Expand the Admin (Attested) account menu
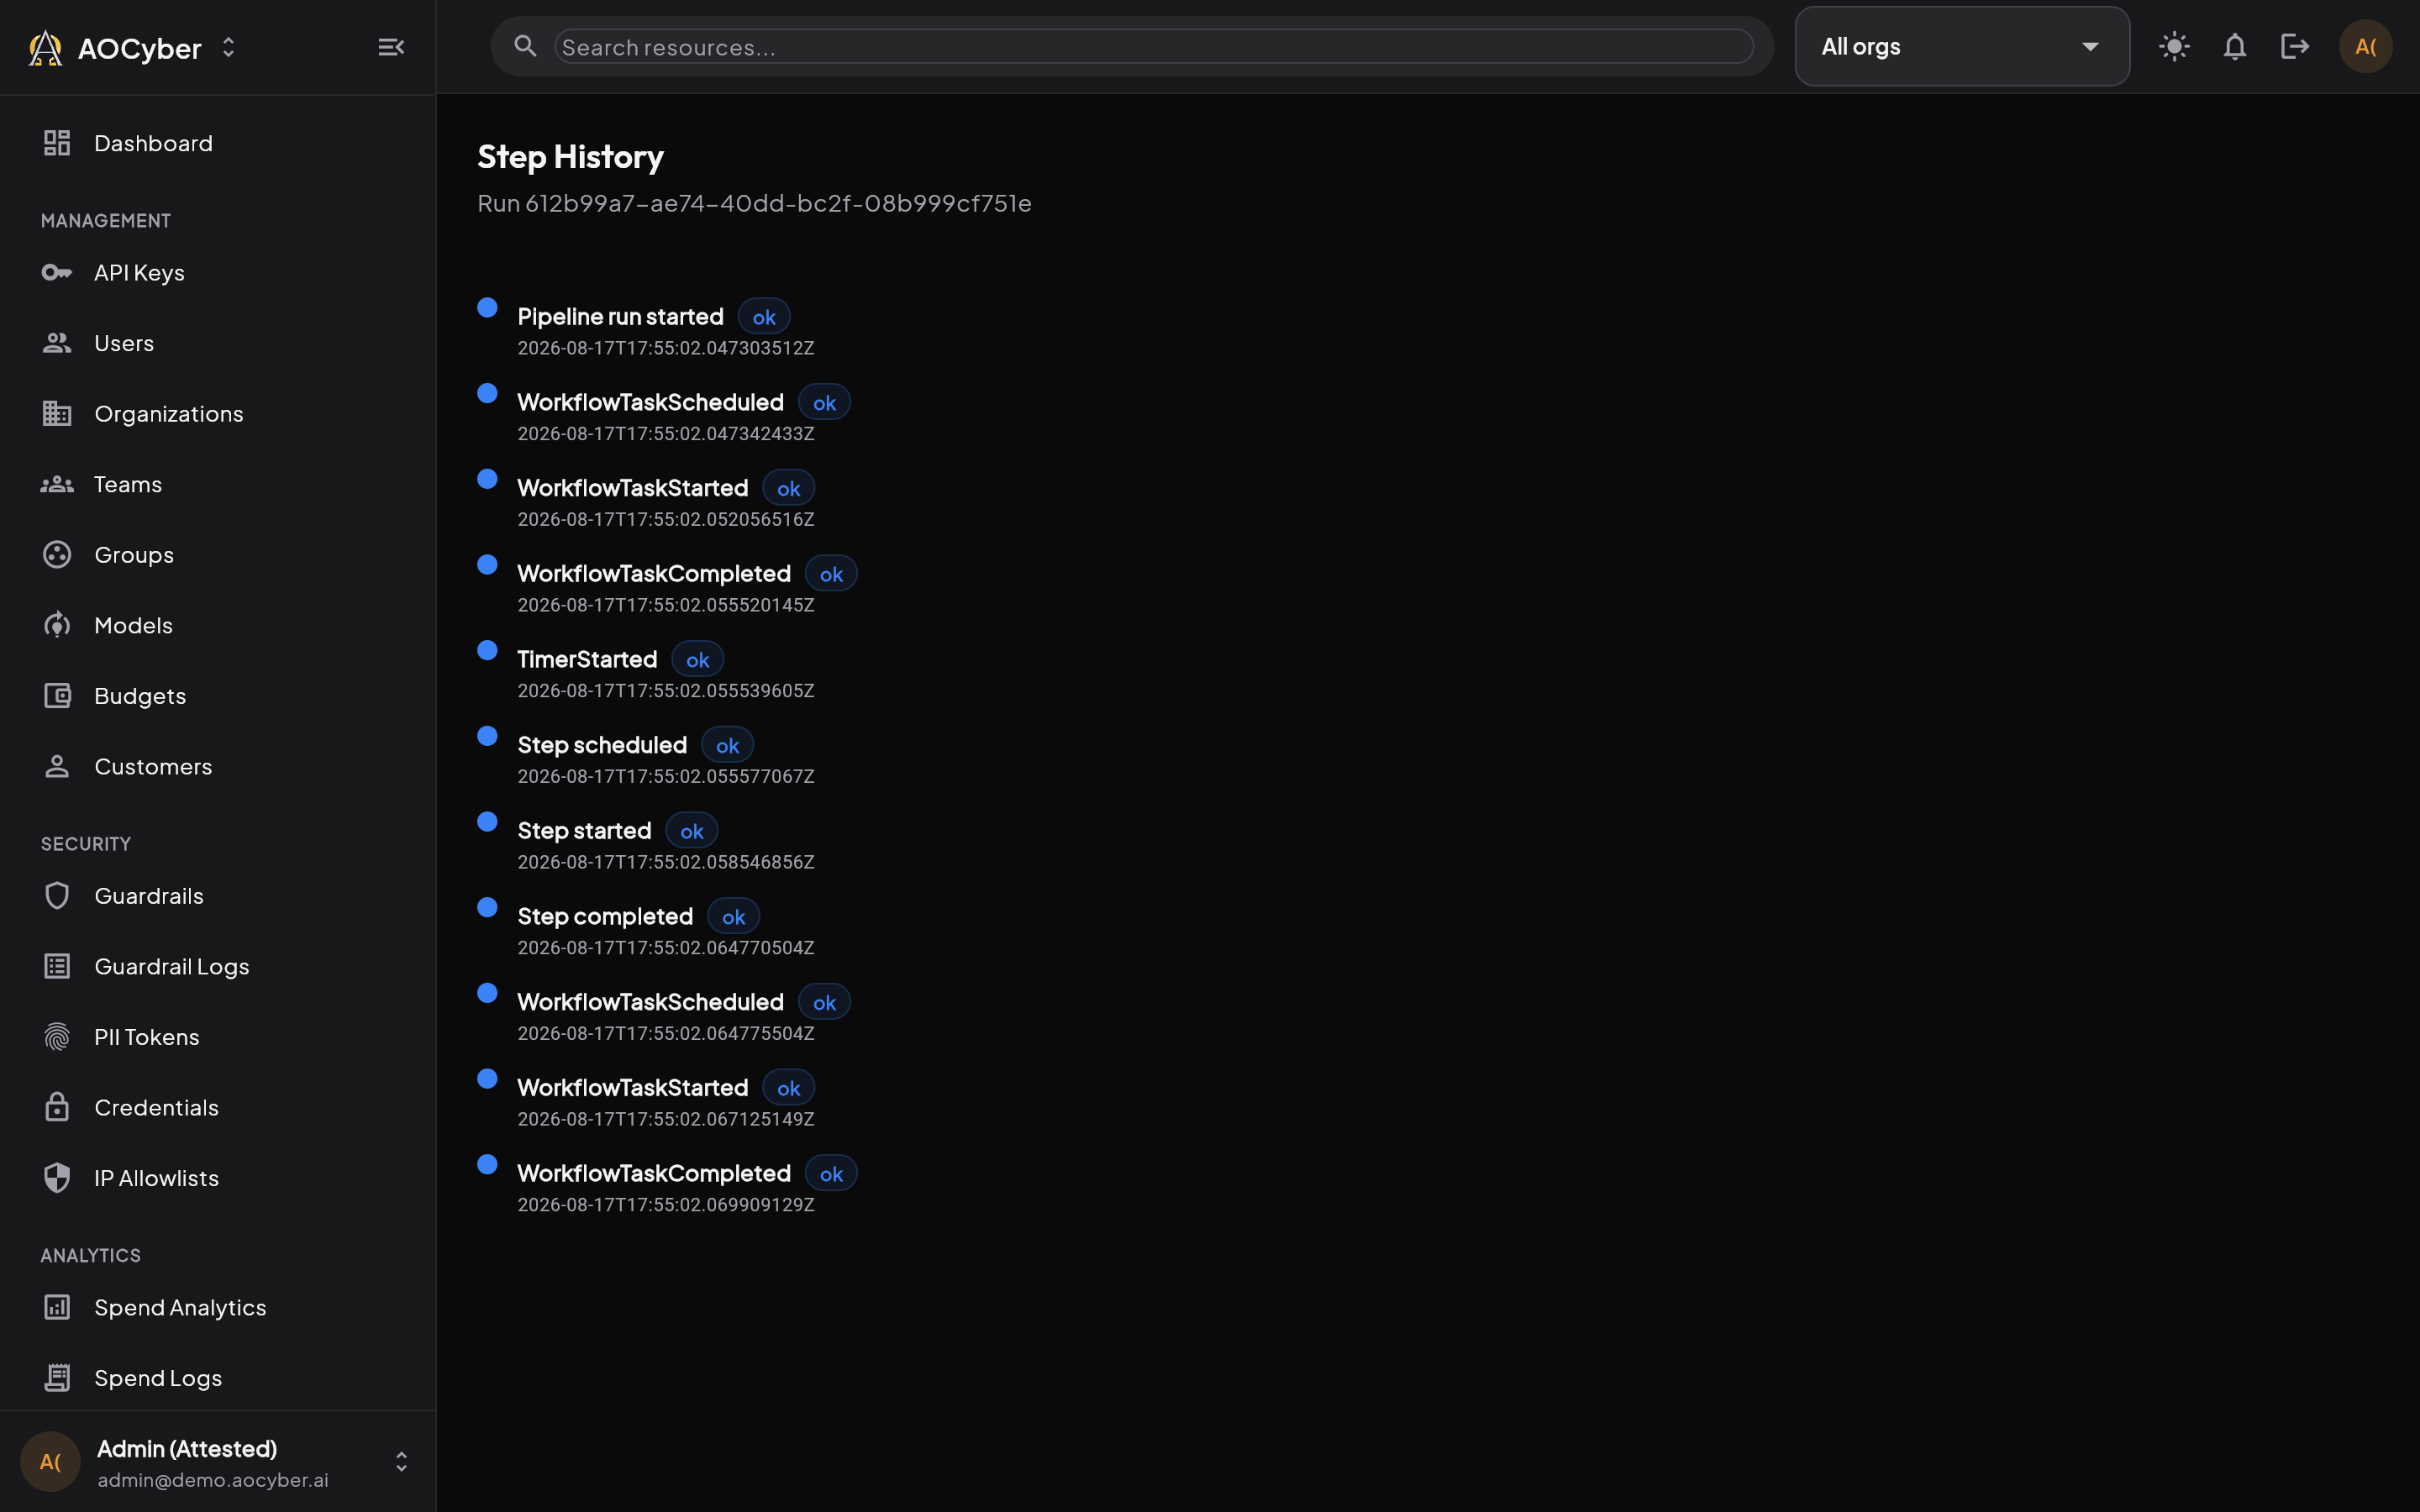The height and width of the screenshot is (1512, 2420). click(x=401, y=1462)
